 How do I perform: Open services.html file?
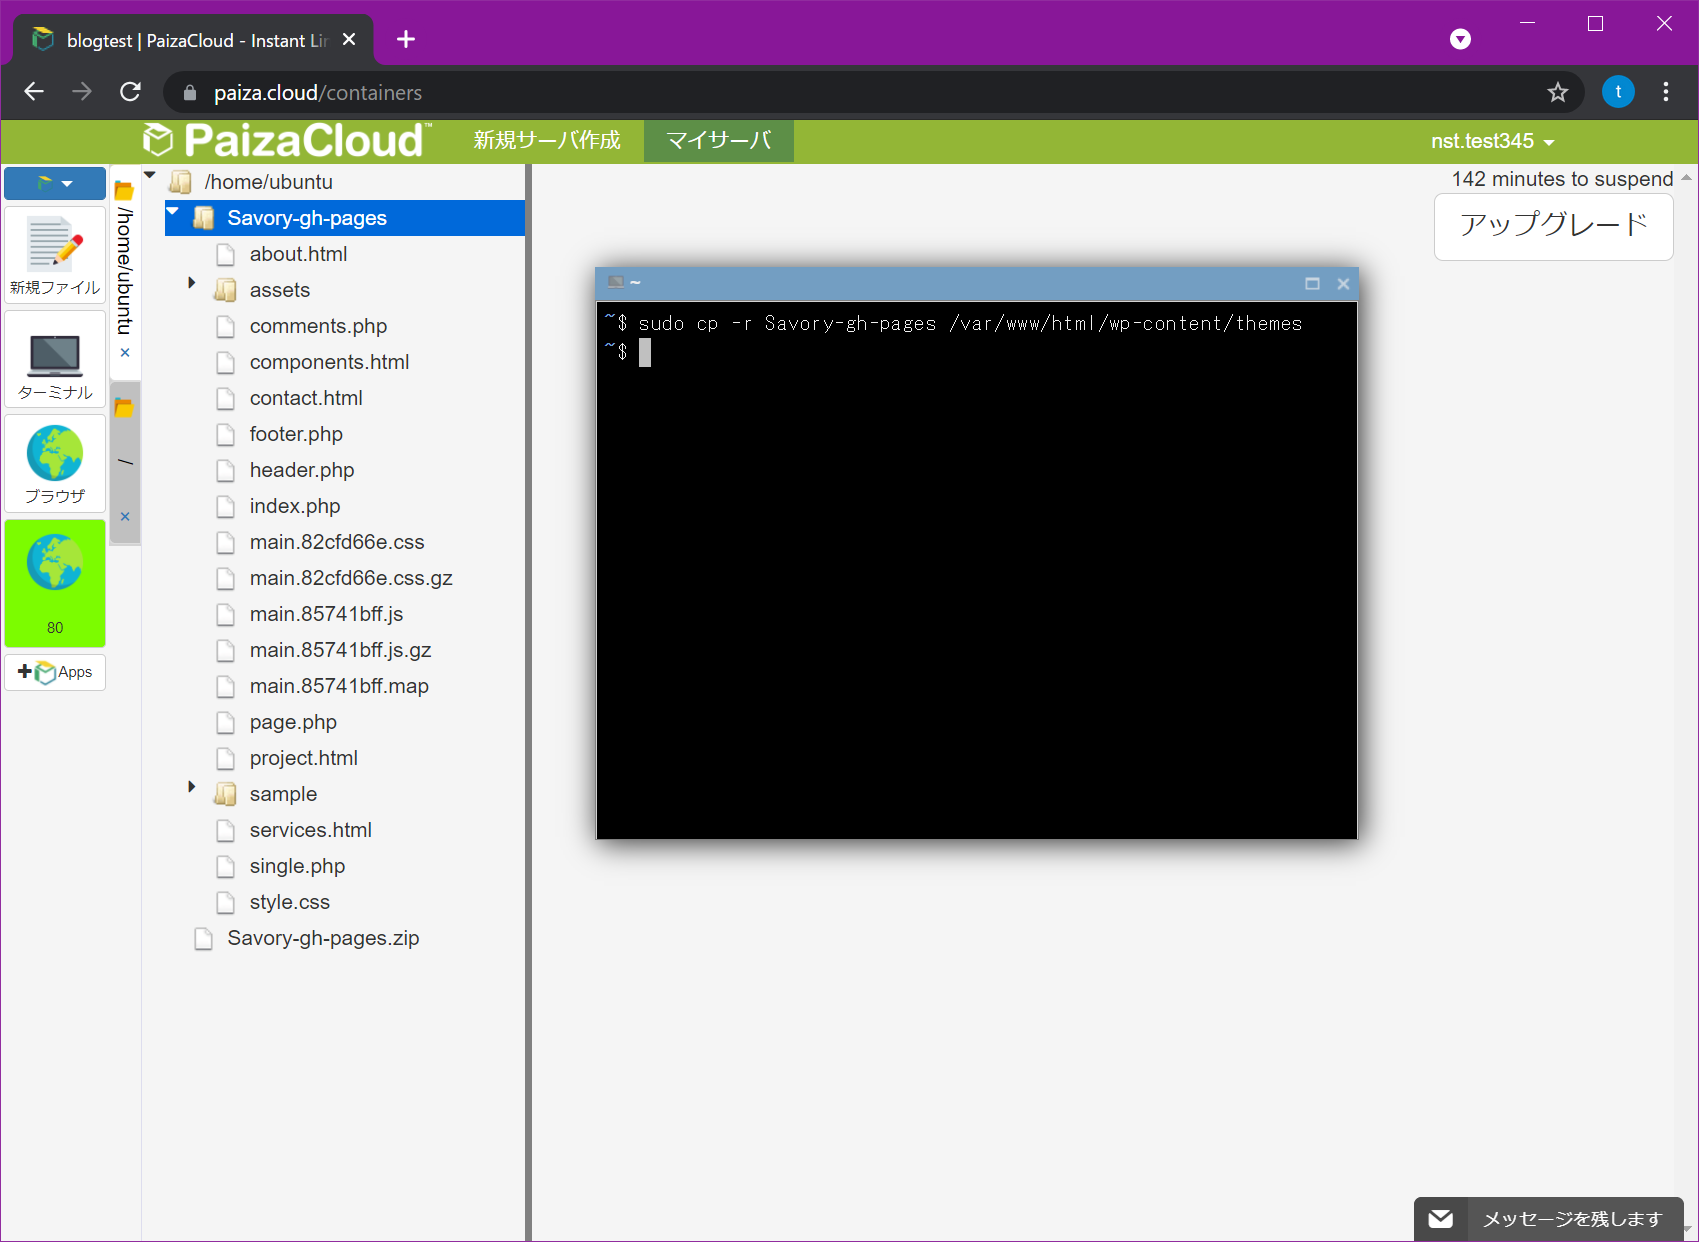click(310, 830)
